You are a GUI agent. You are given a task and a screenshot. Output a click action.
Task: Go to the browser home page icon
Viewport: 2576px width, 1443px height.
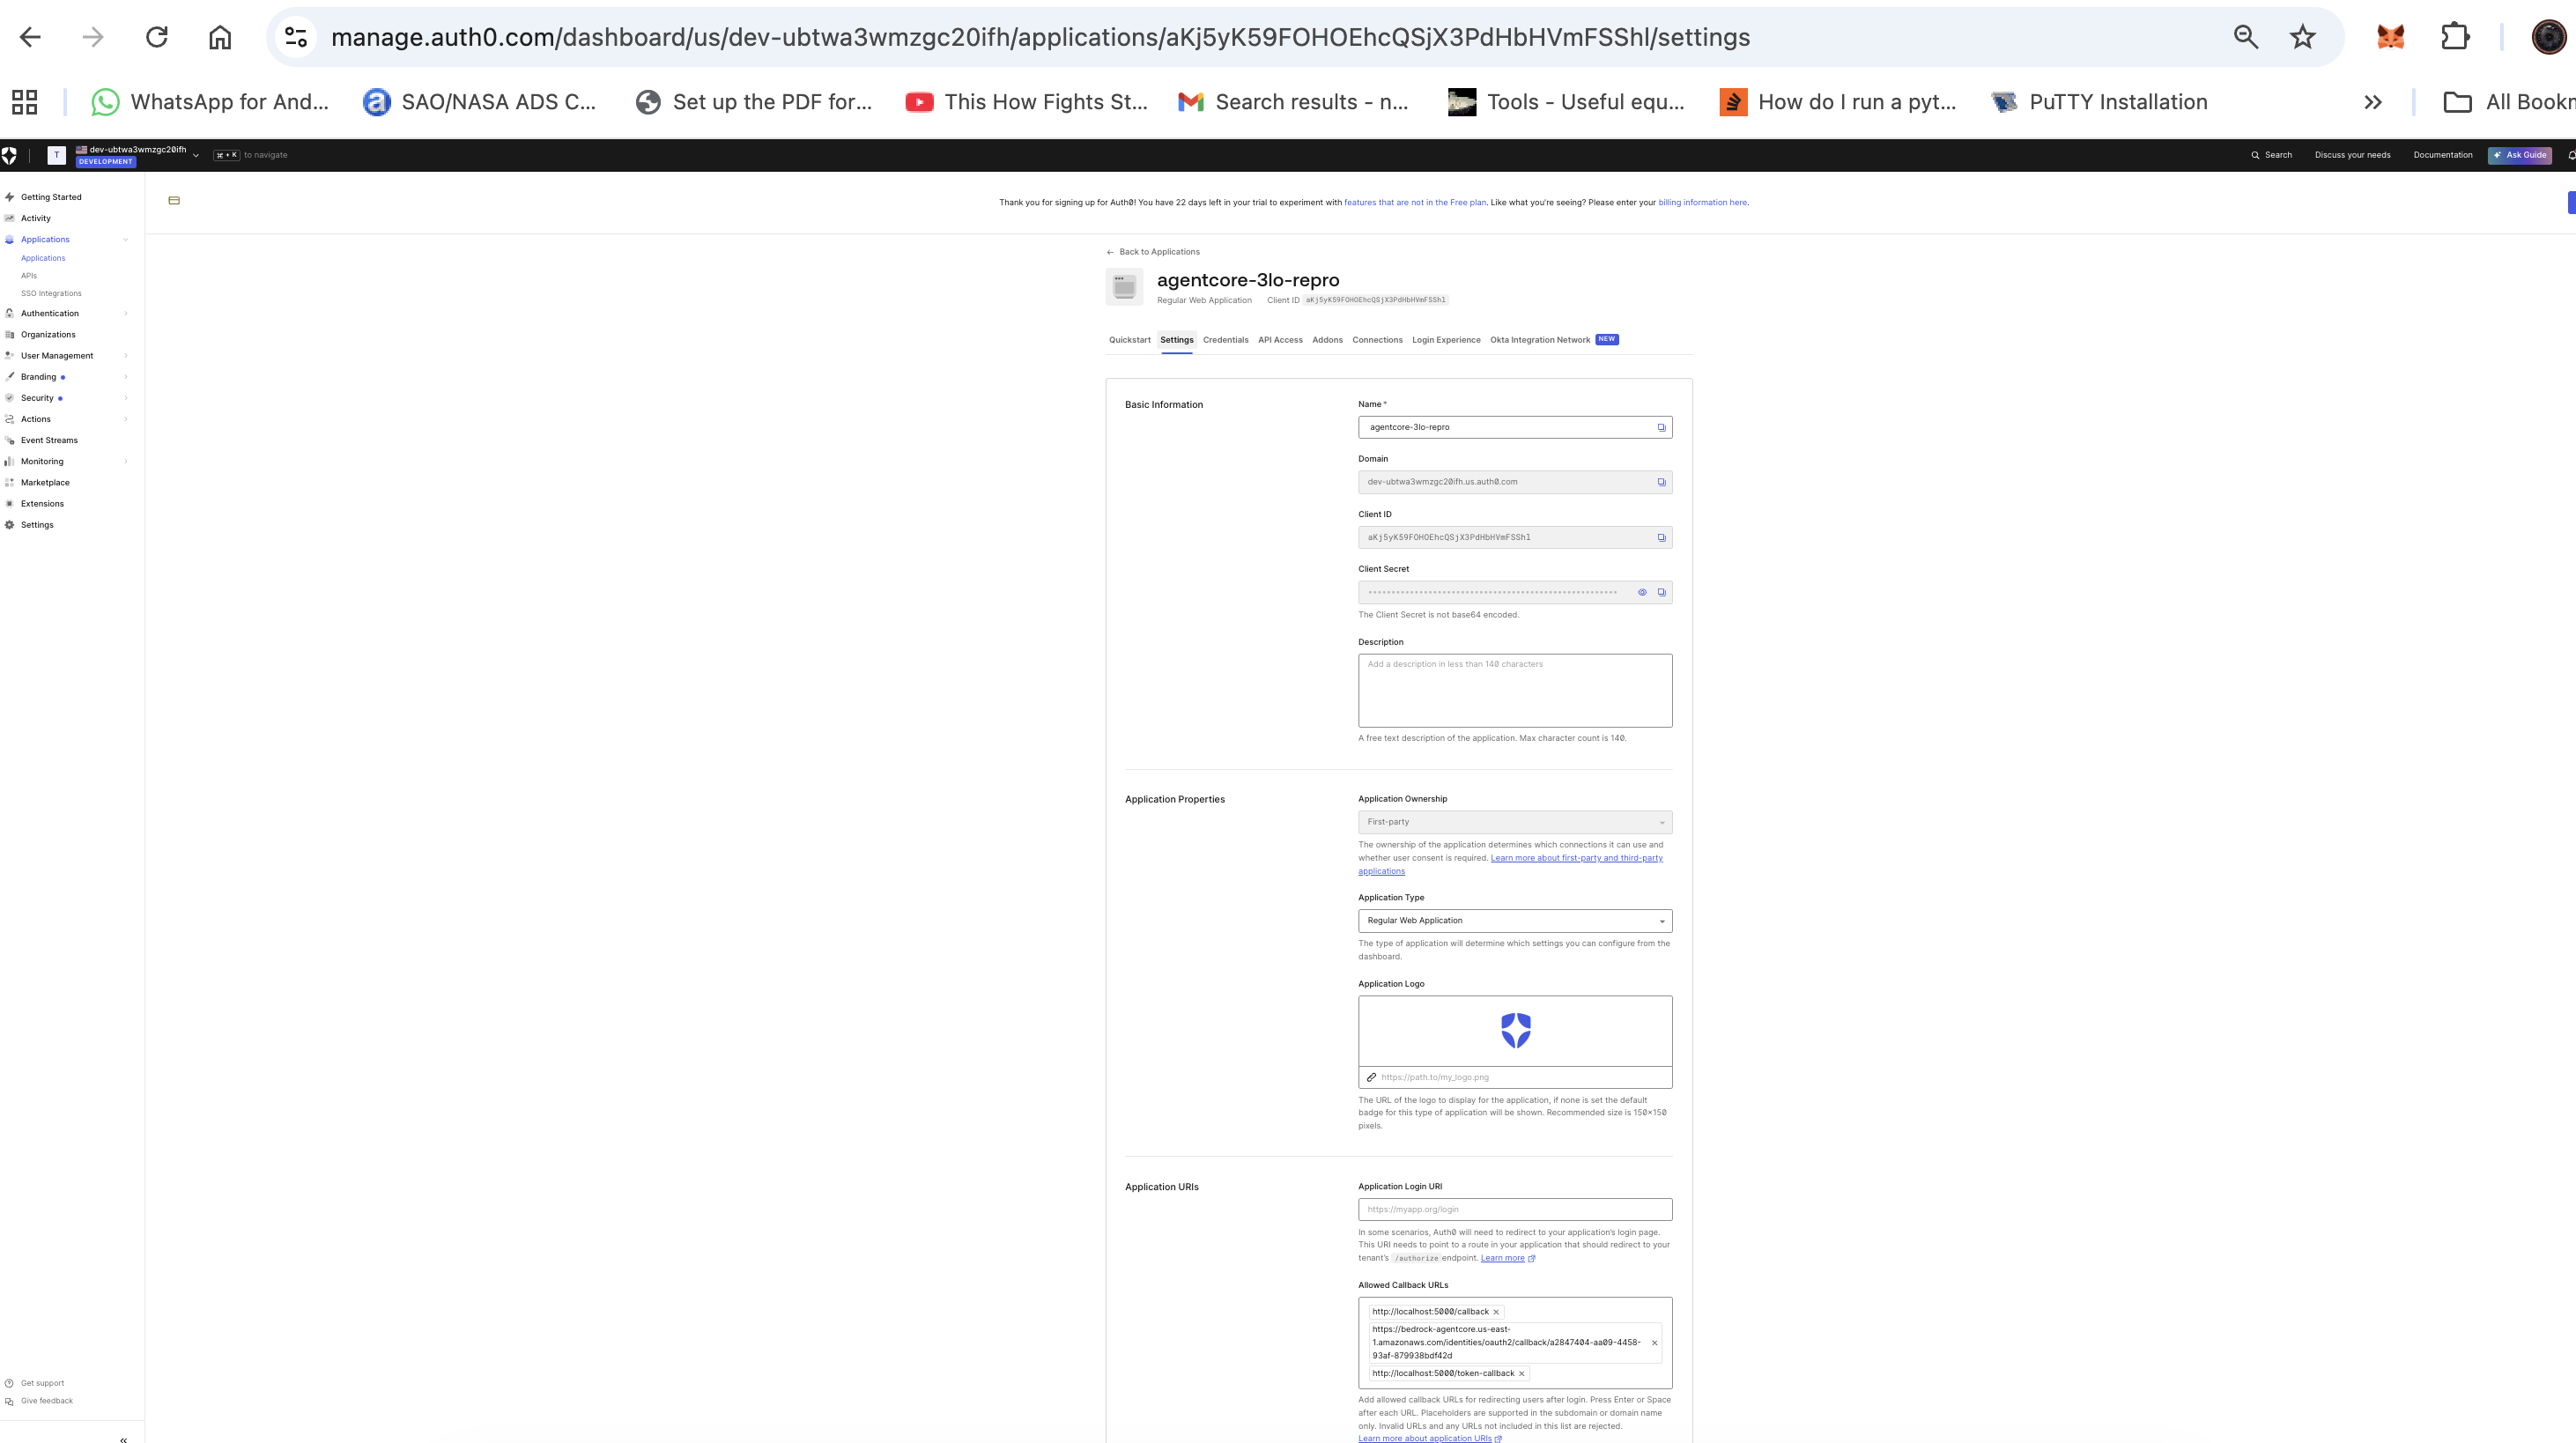pyautogui.click(x=220, y=37)
